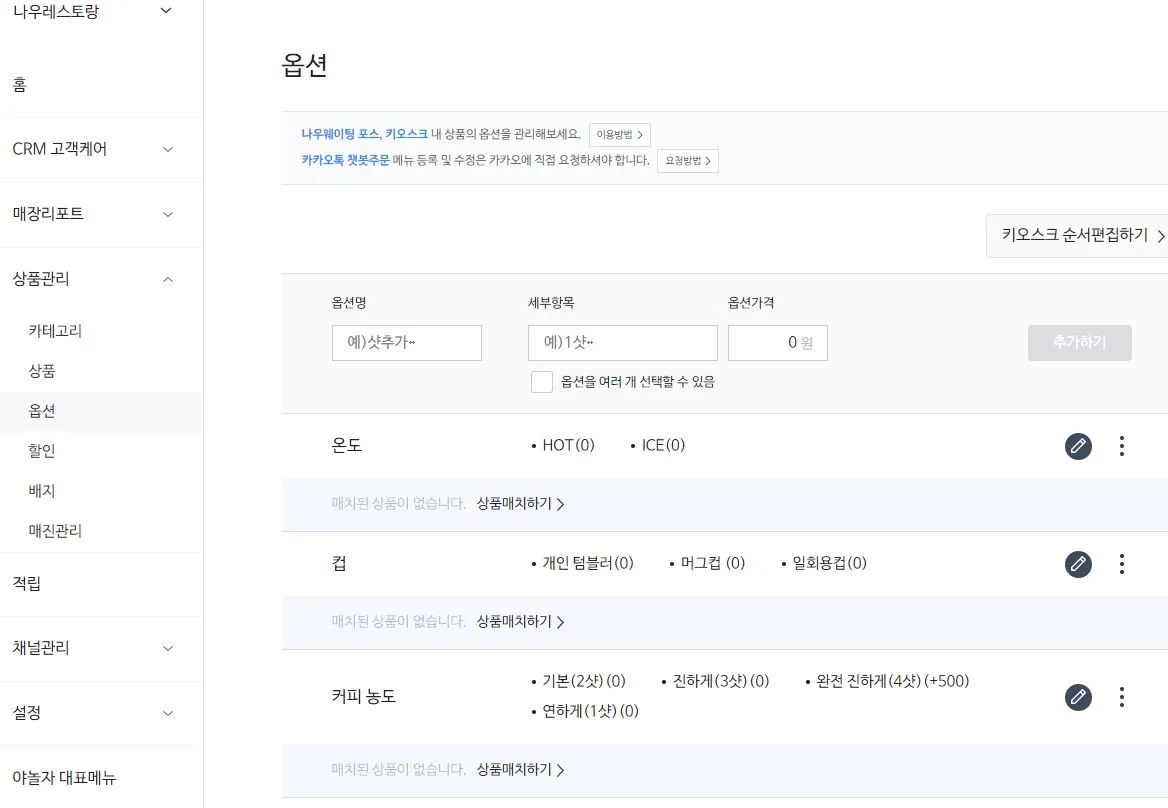Click the 커피 농도 option name
This screenshot has width=1168, height=808.
tap(364, 696)
